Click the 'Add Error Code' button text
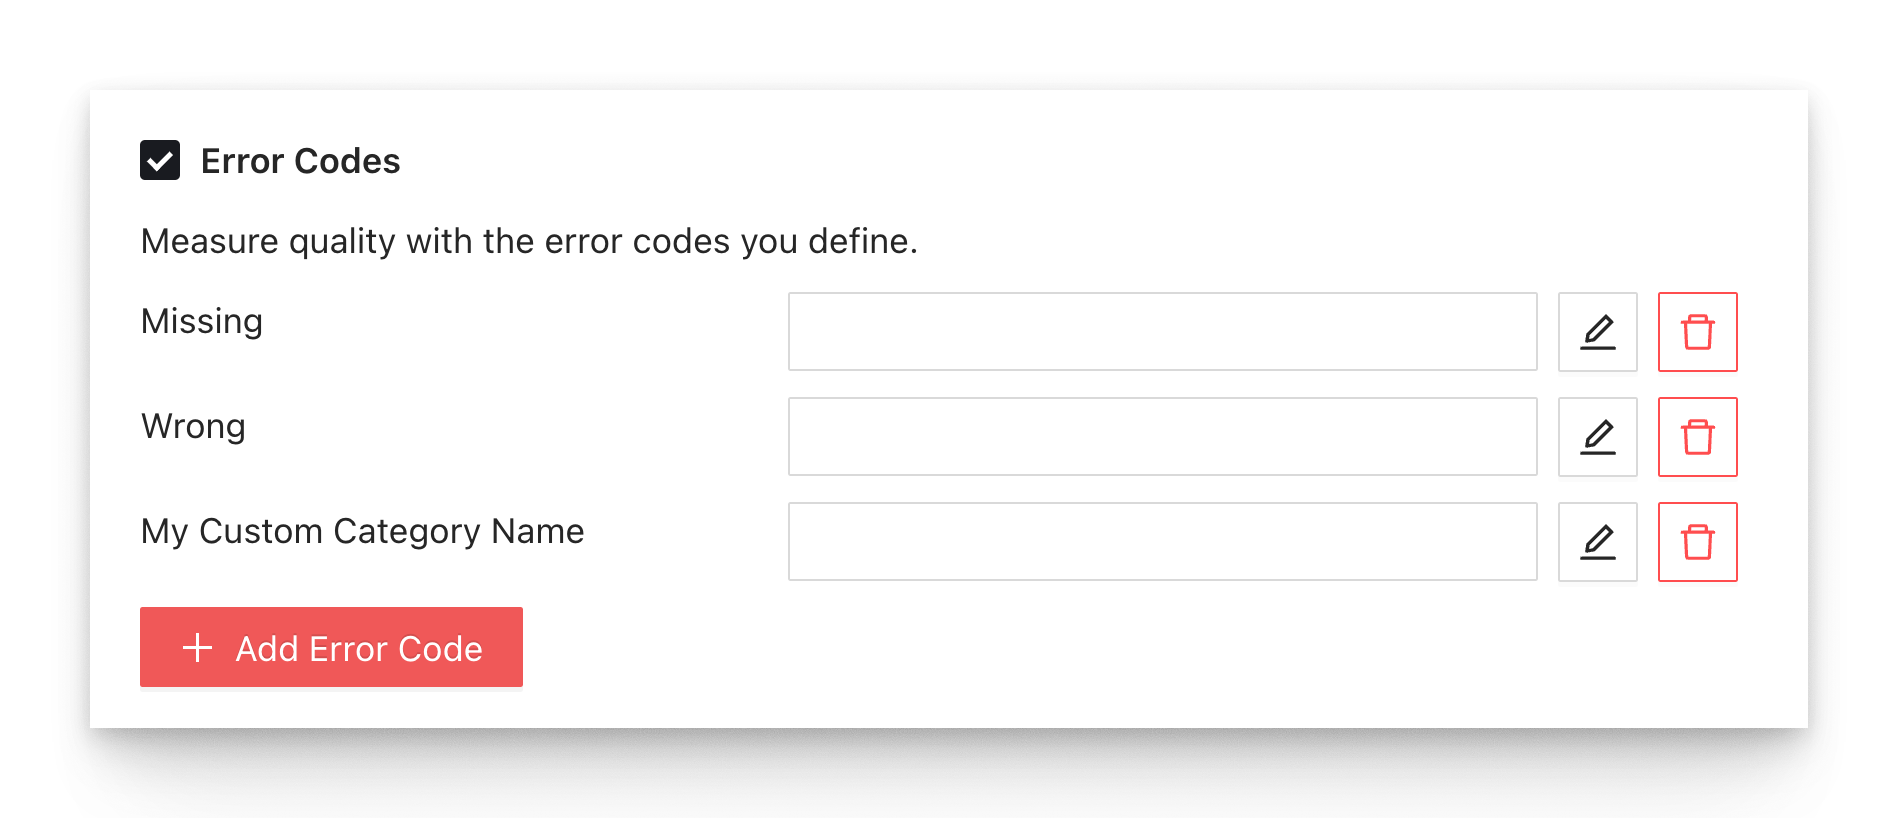 (x=359, y=649)
